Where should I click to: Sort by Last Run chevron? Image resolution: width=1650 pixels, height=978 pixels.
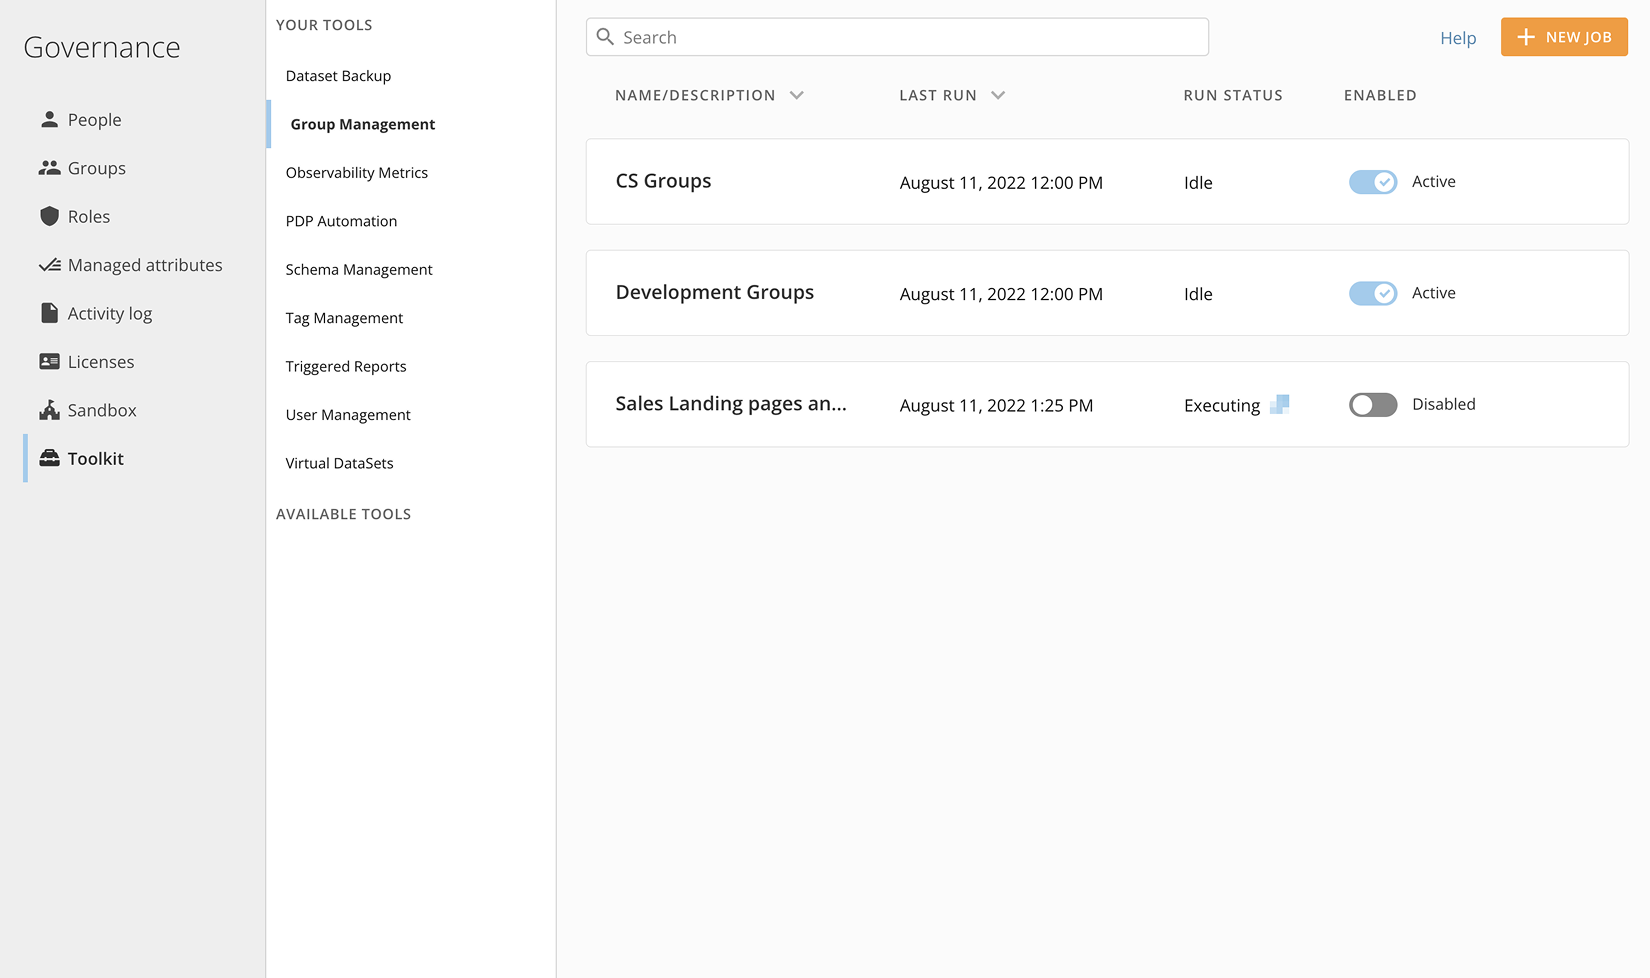click(998, 95)
